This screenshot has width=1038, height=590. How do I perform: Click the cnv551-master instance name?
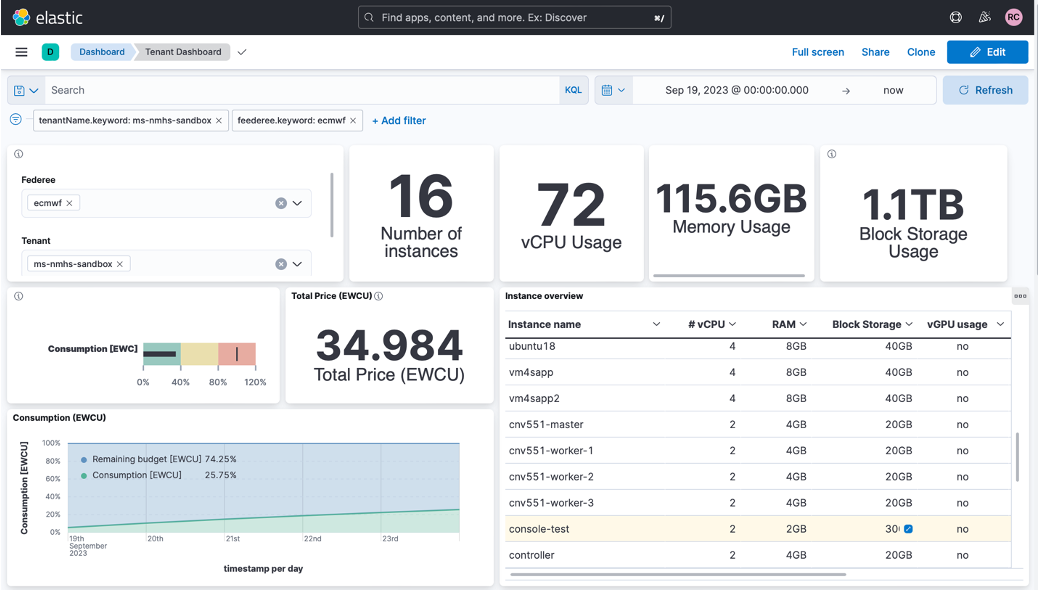point(546,424)
